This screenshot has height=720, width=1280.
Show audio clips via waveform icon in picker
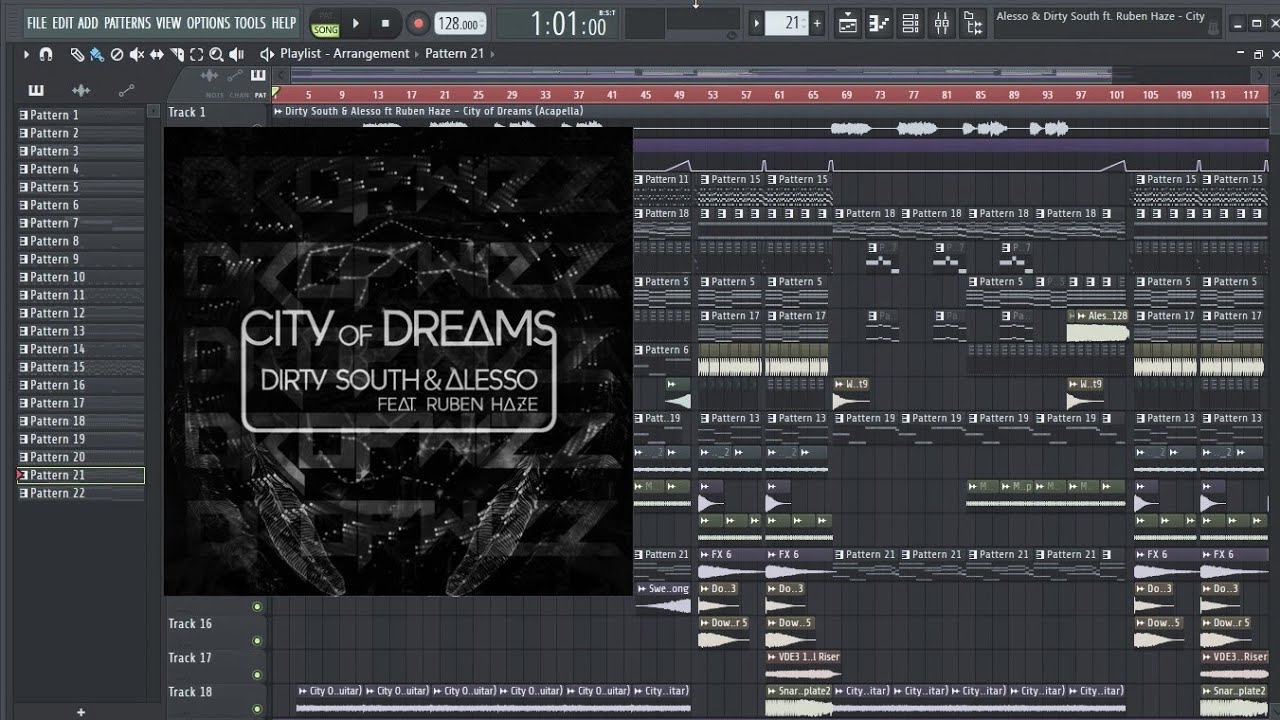tap(81, 90)
